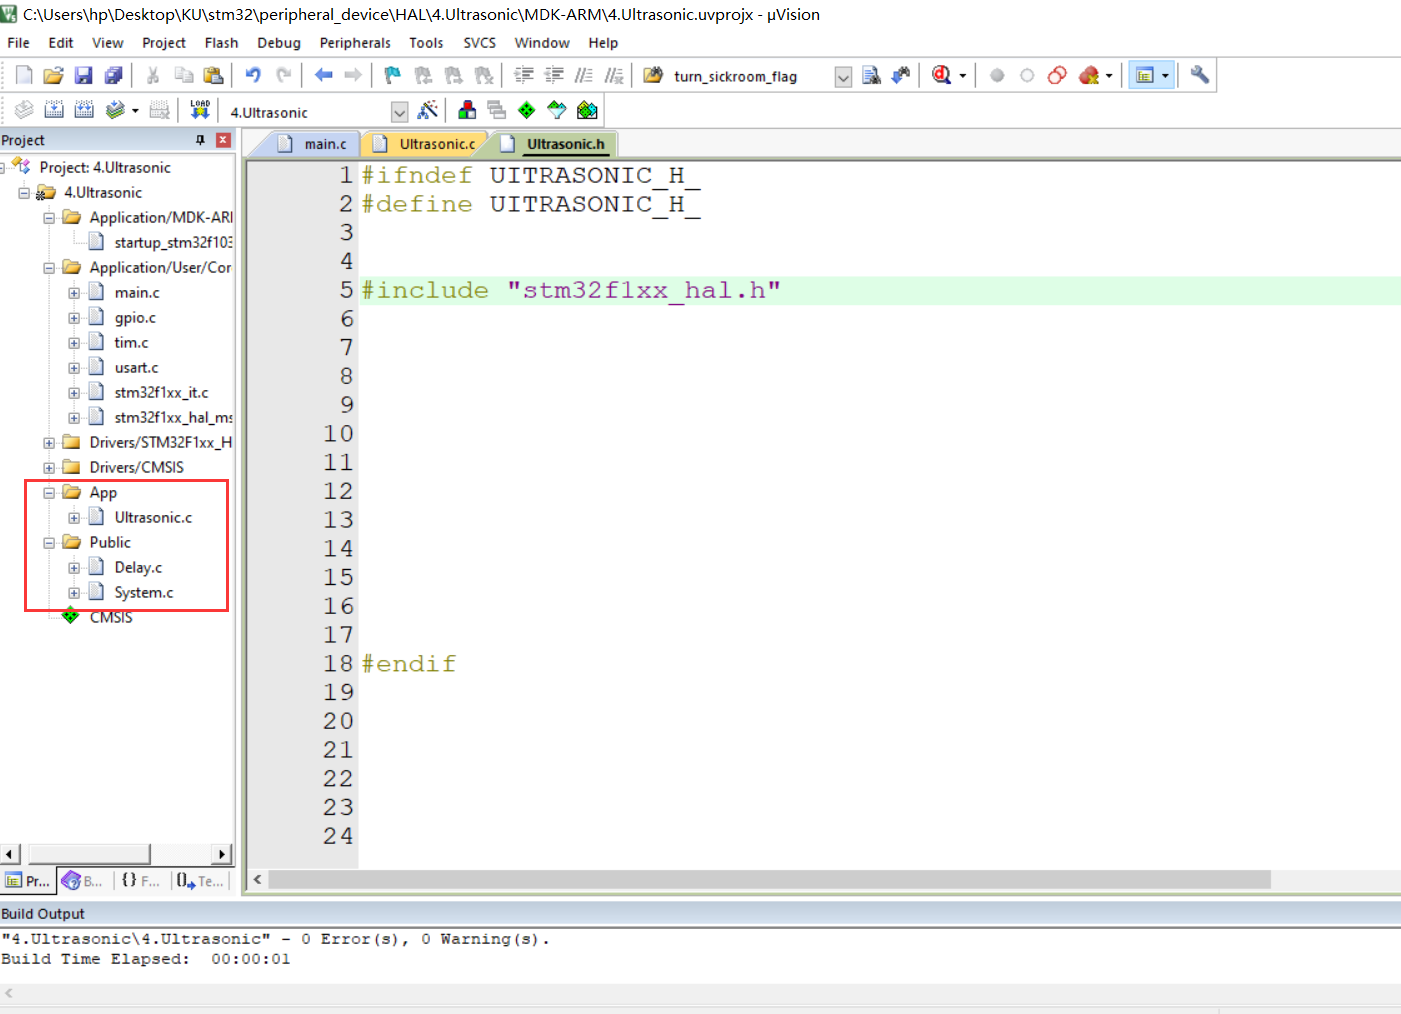
Task: Click the project tree right scroll arrow
Action: click(223, 854)
